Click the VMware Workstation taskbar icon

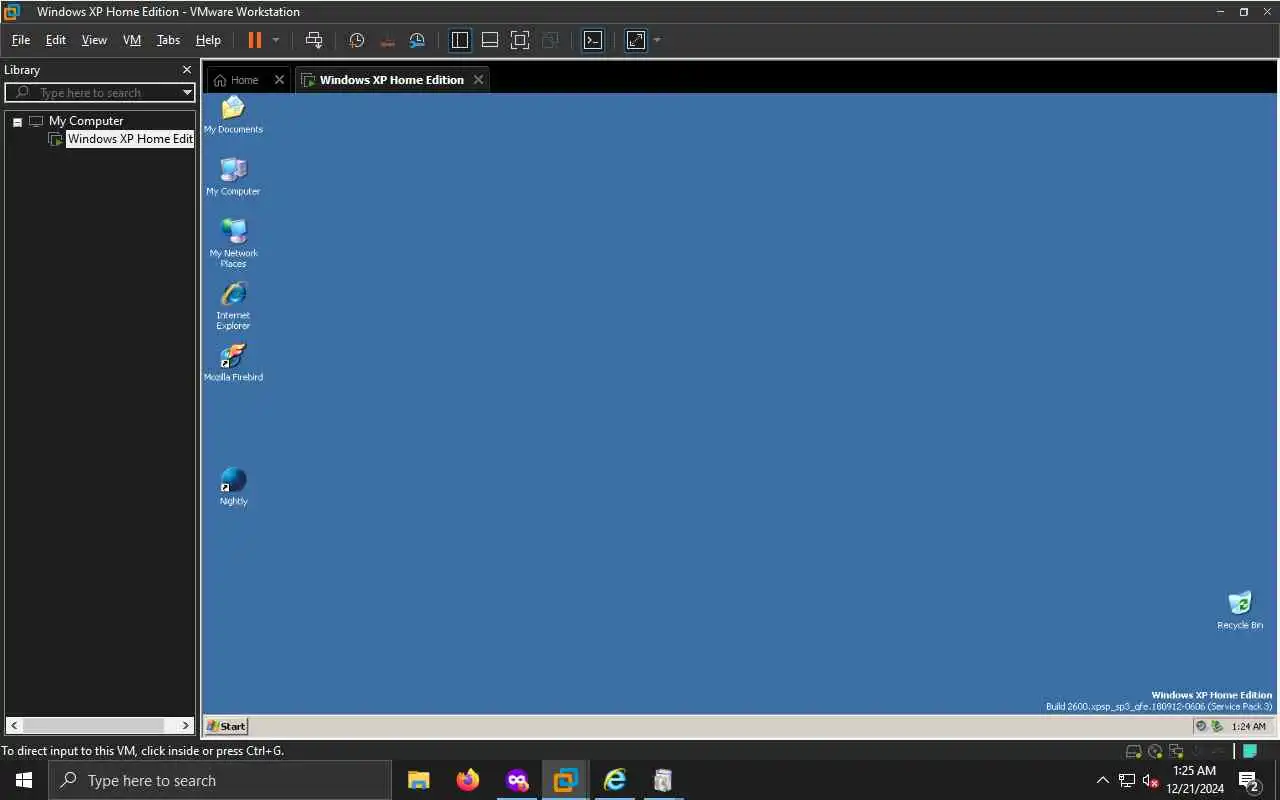[565, 780]
